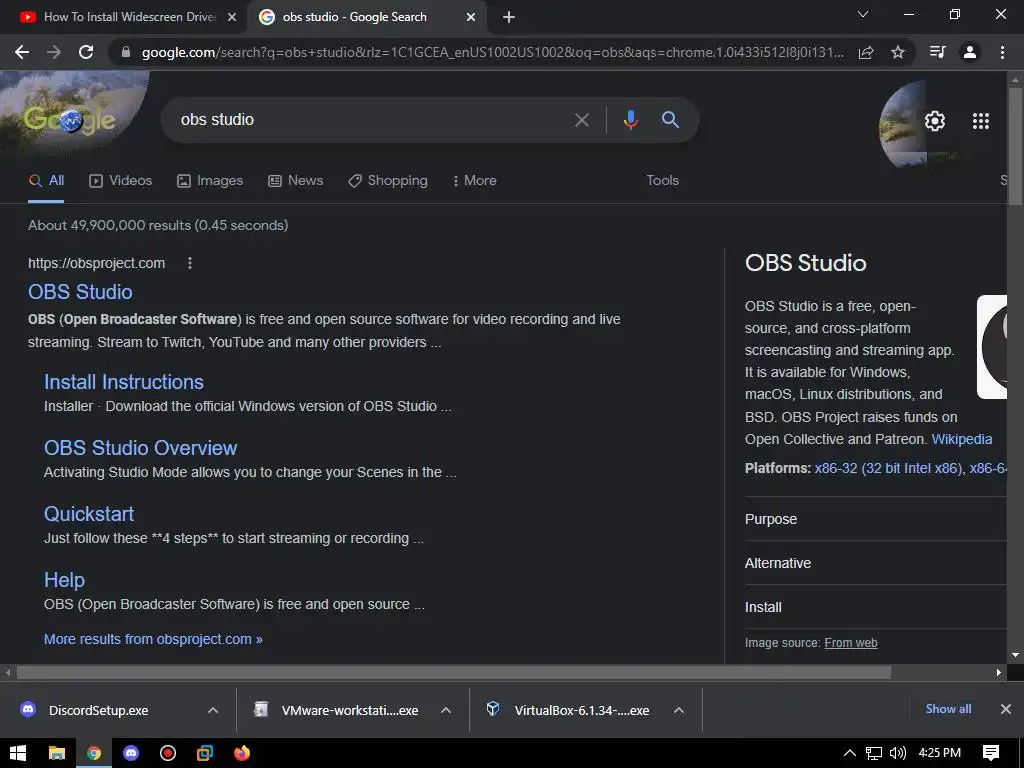Switch to Videos results

point(121,181)
